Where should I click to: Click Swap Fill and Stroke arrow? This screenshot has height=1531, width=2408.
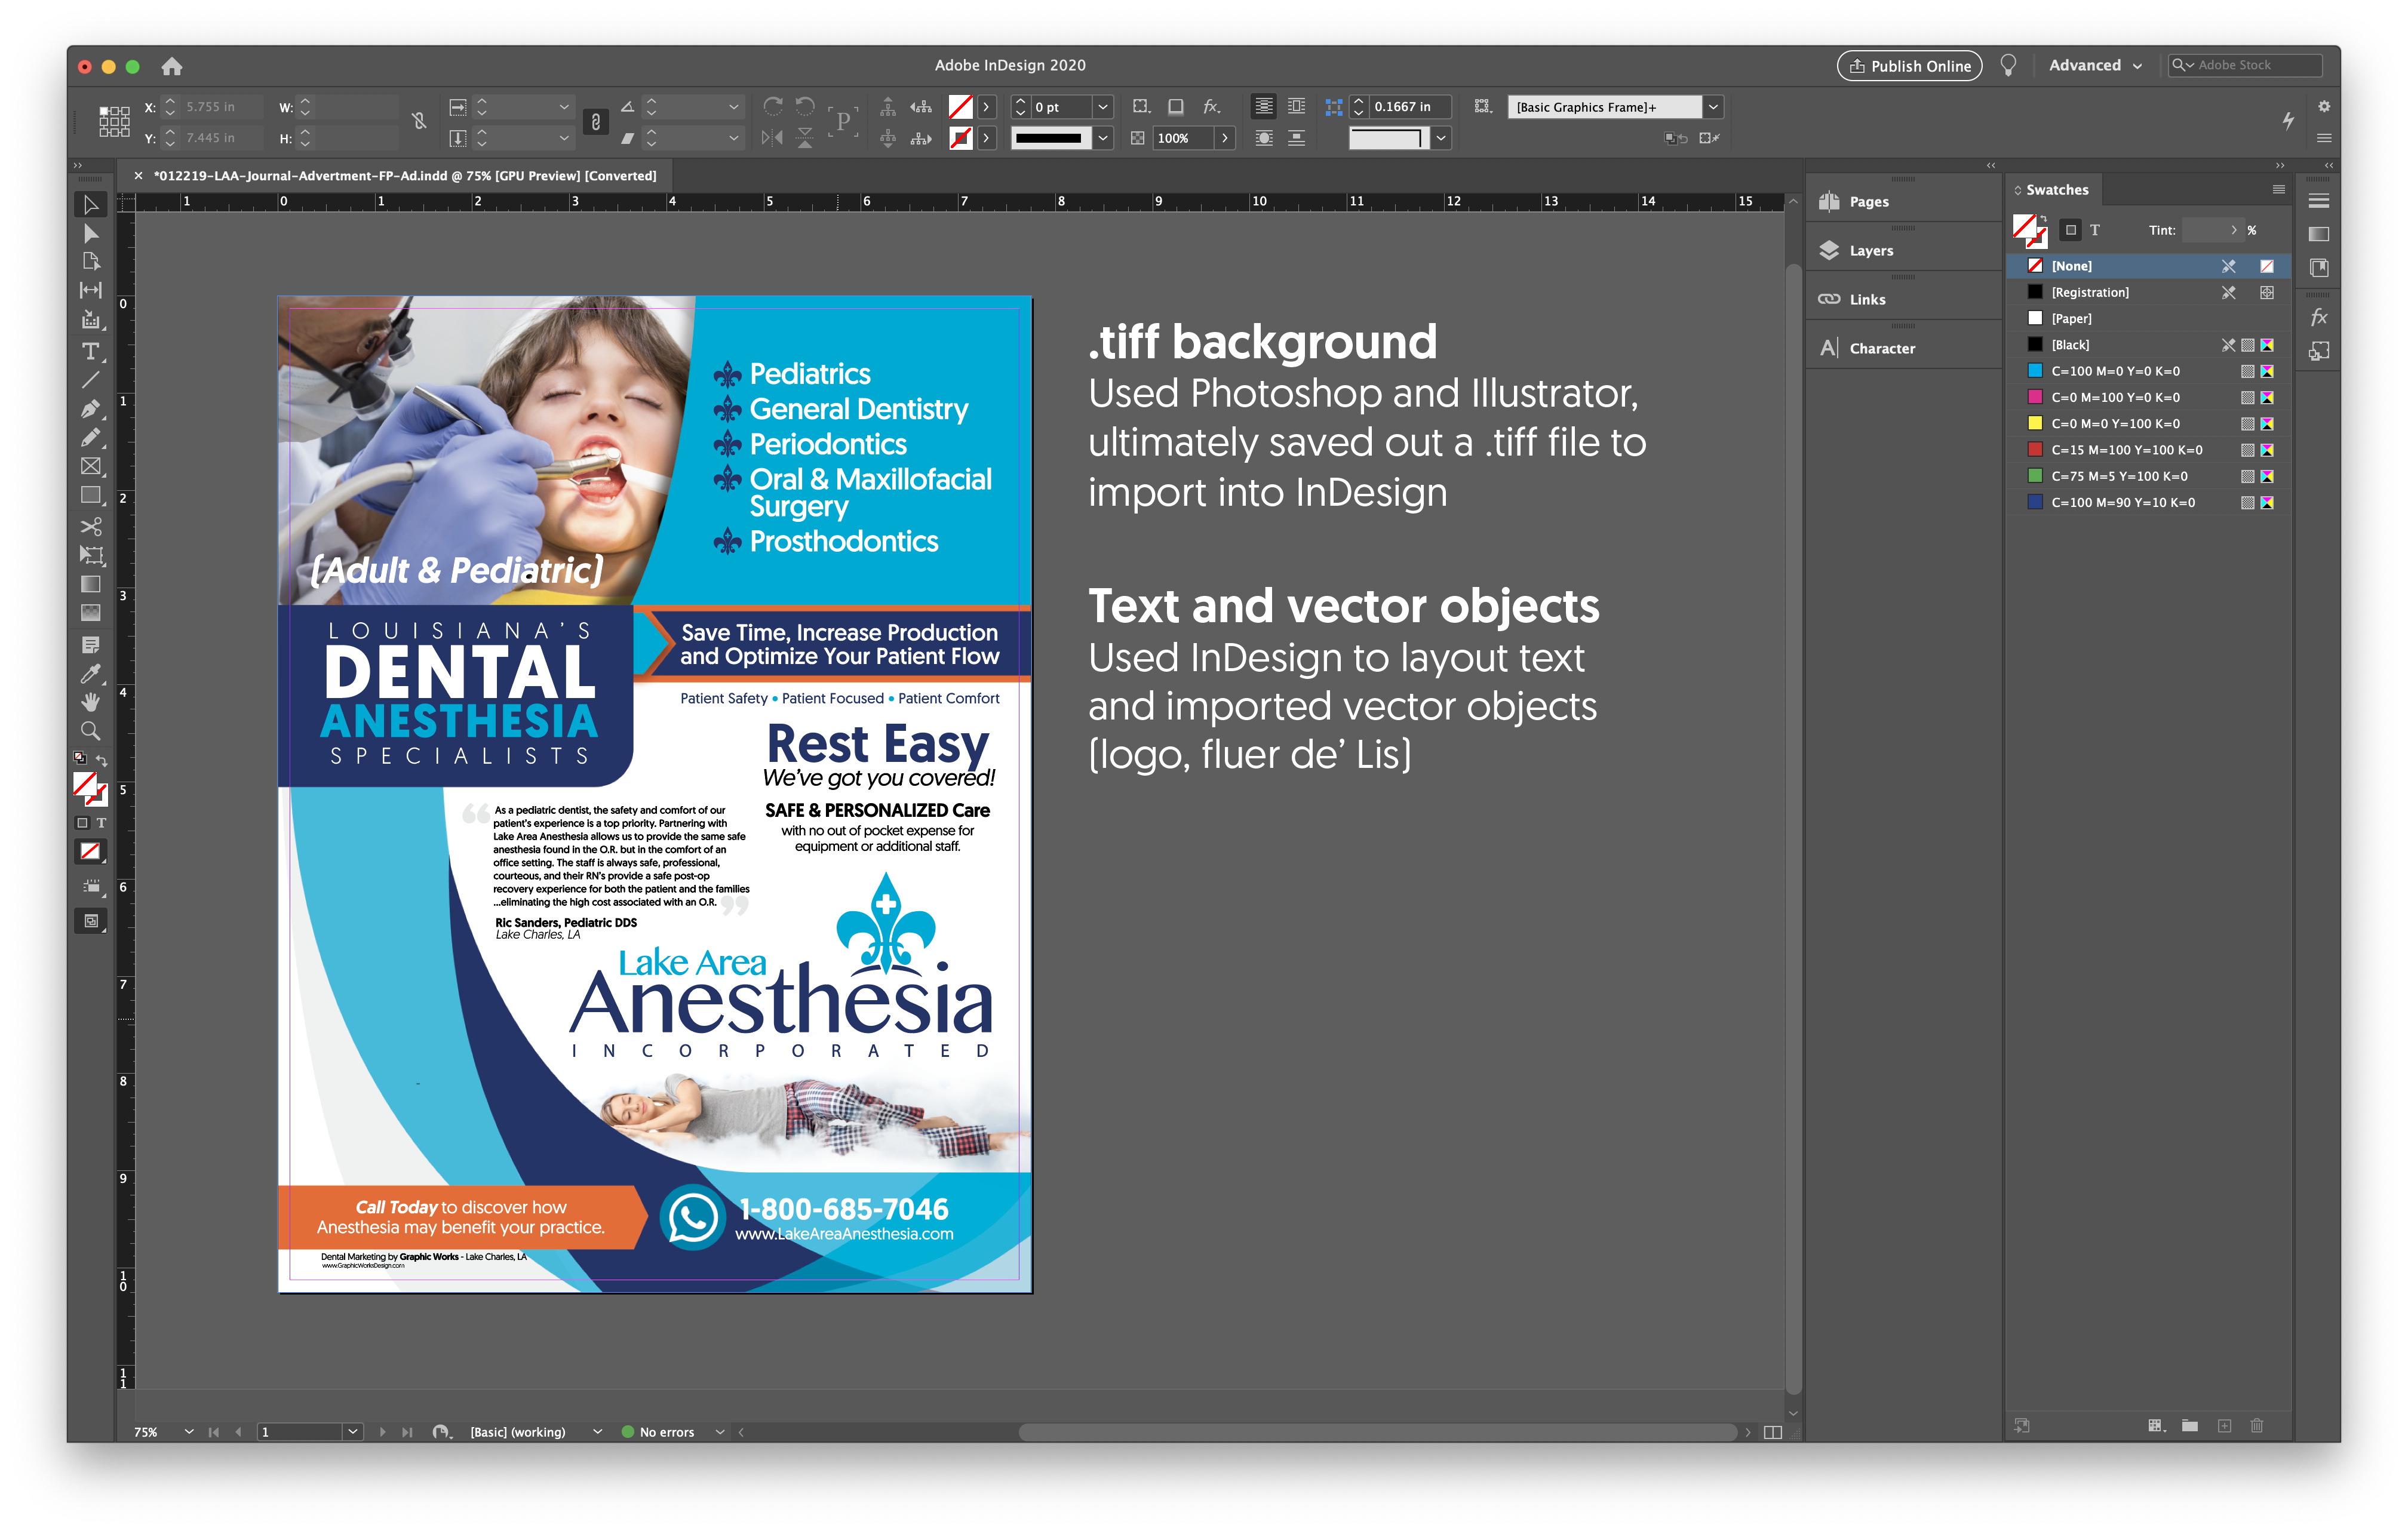click(101, 760)
